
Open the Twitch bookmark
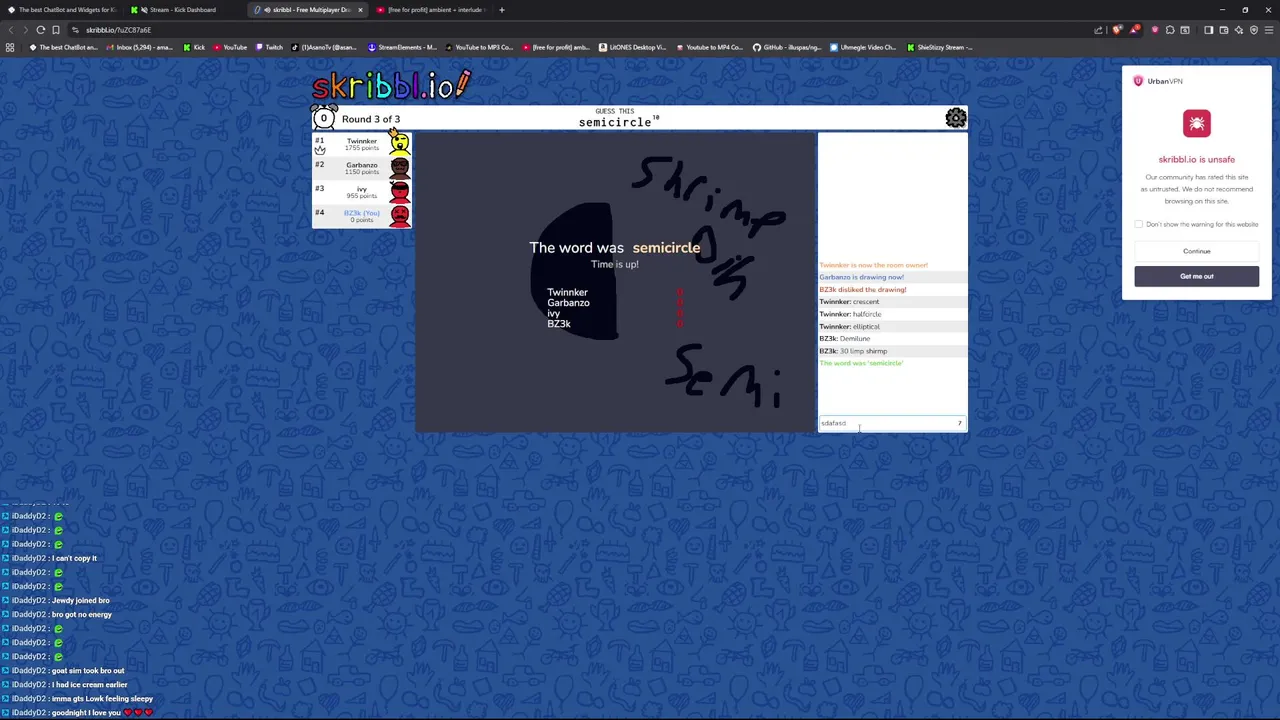coord(269,47)
